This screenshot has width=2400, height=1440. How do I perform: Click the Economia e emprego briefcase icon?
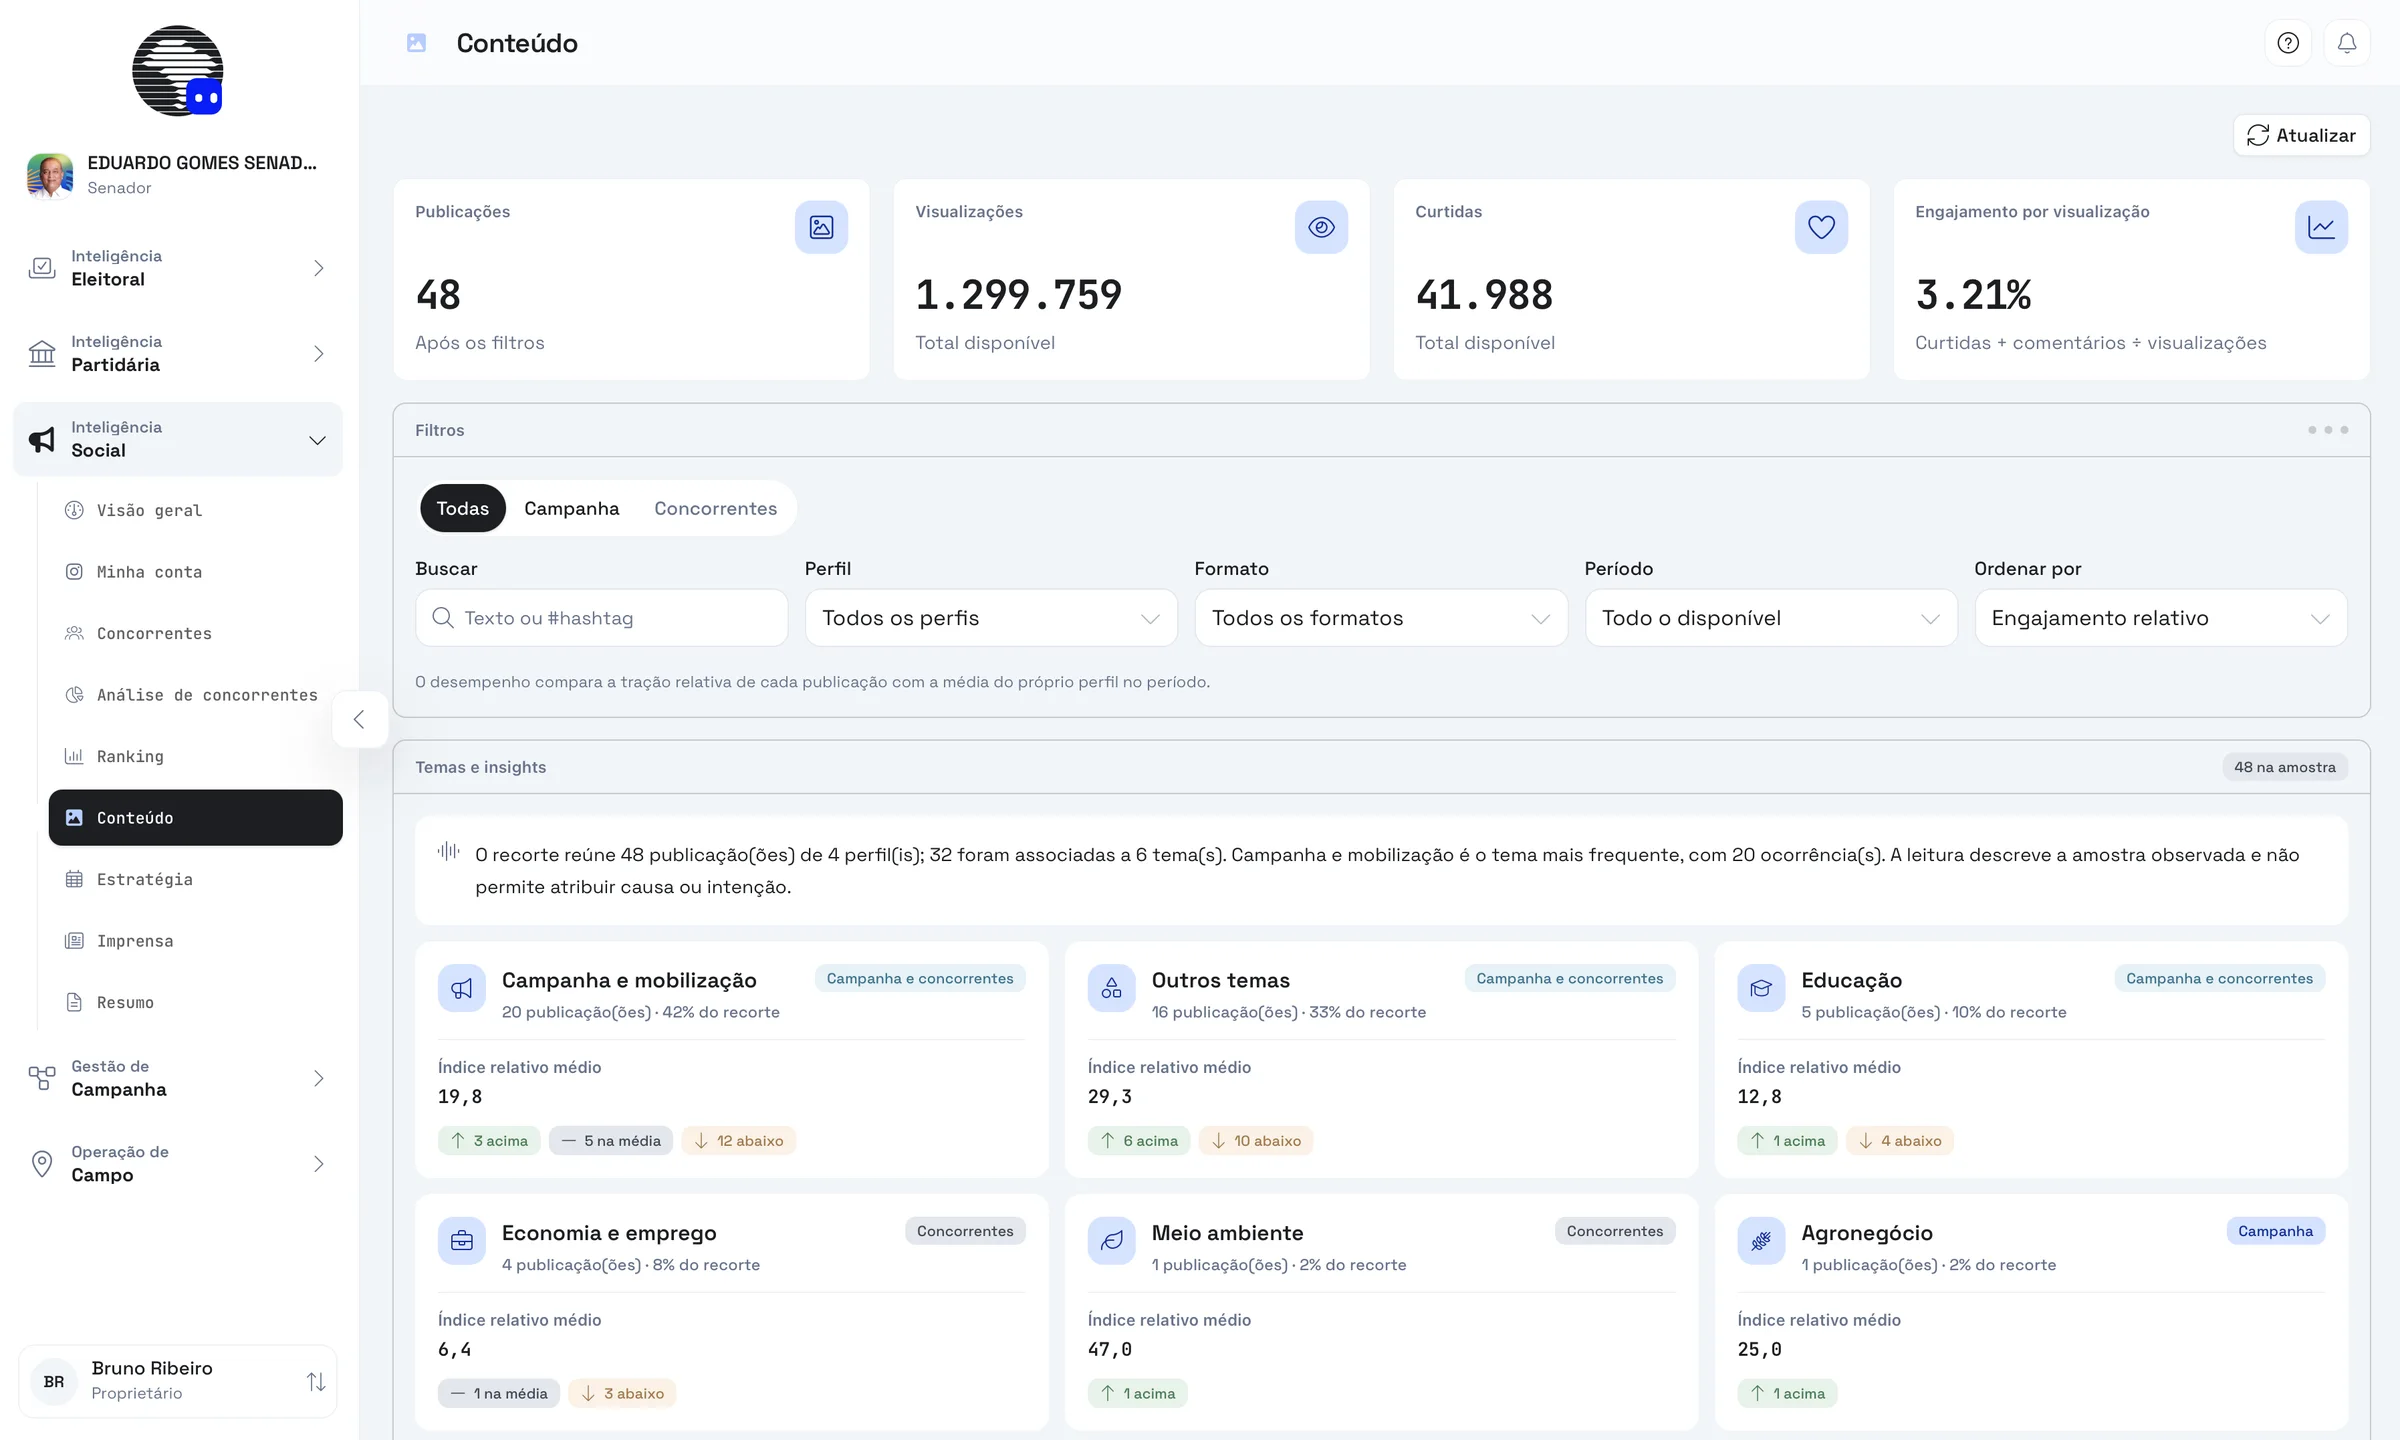pyautogui.click(x=462, y=1241)
